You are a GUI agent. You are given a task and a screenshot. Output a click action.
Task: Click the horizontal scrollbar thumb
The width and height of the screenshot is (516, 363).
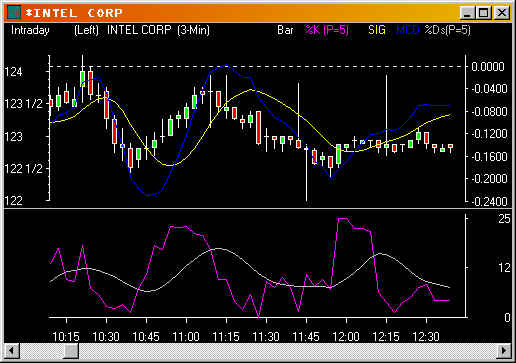click(x=71, y=351)
